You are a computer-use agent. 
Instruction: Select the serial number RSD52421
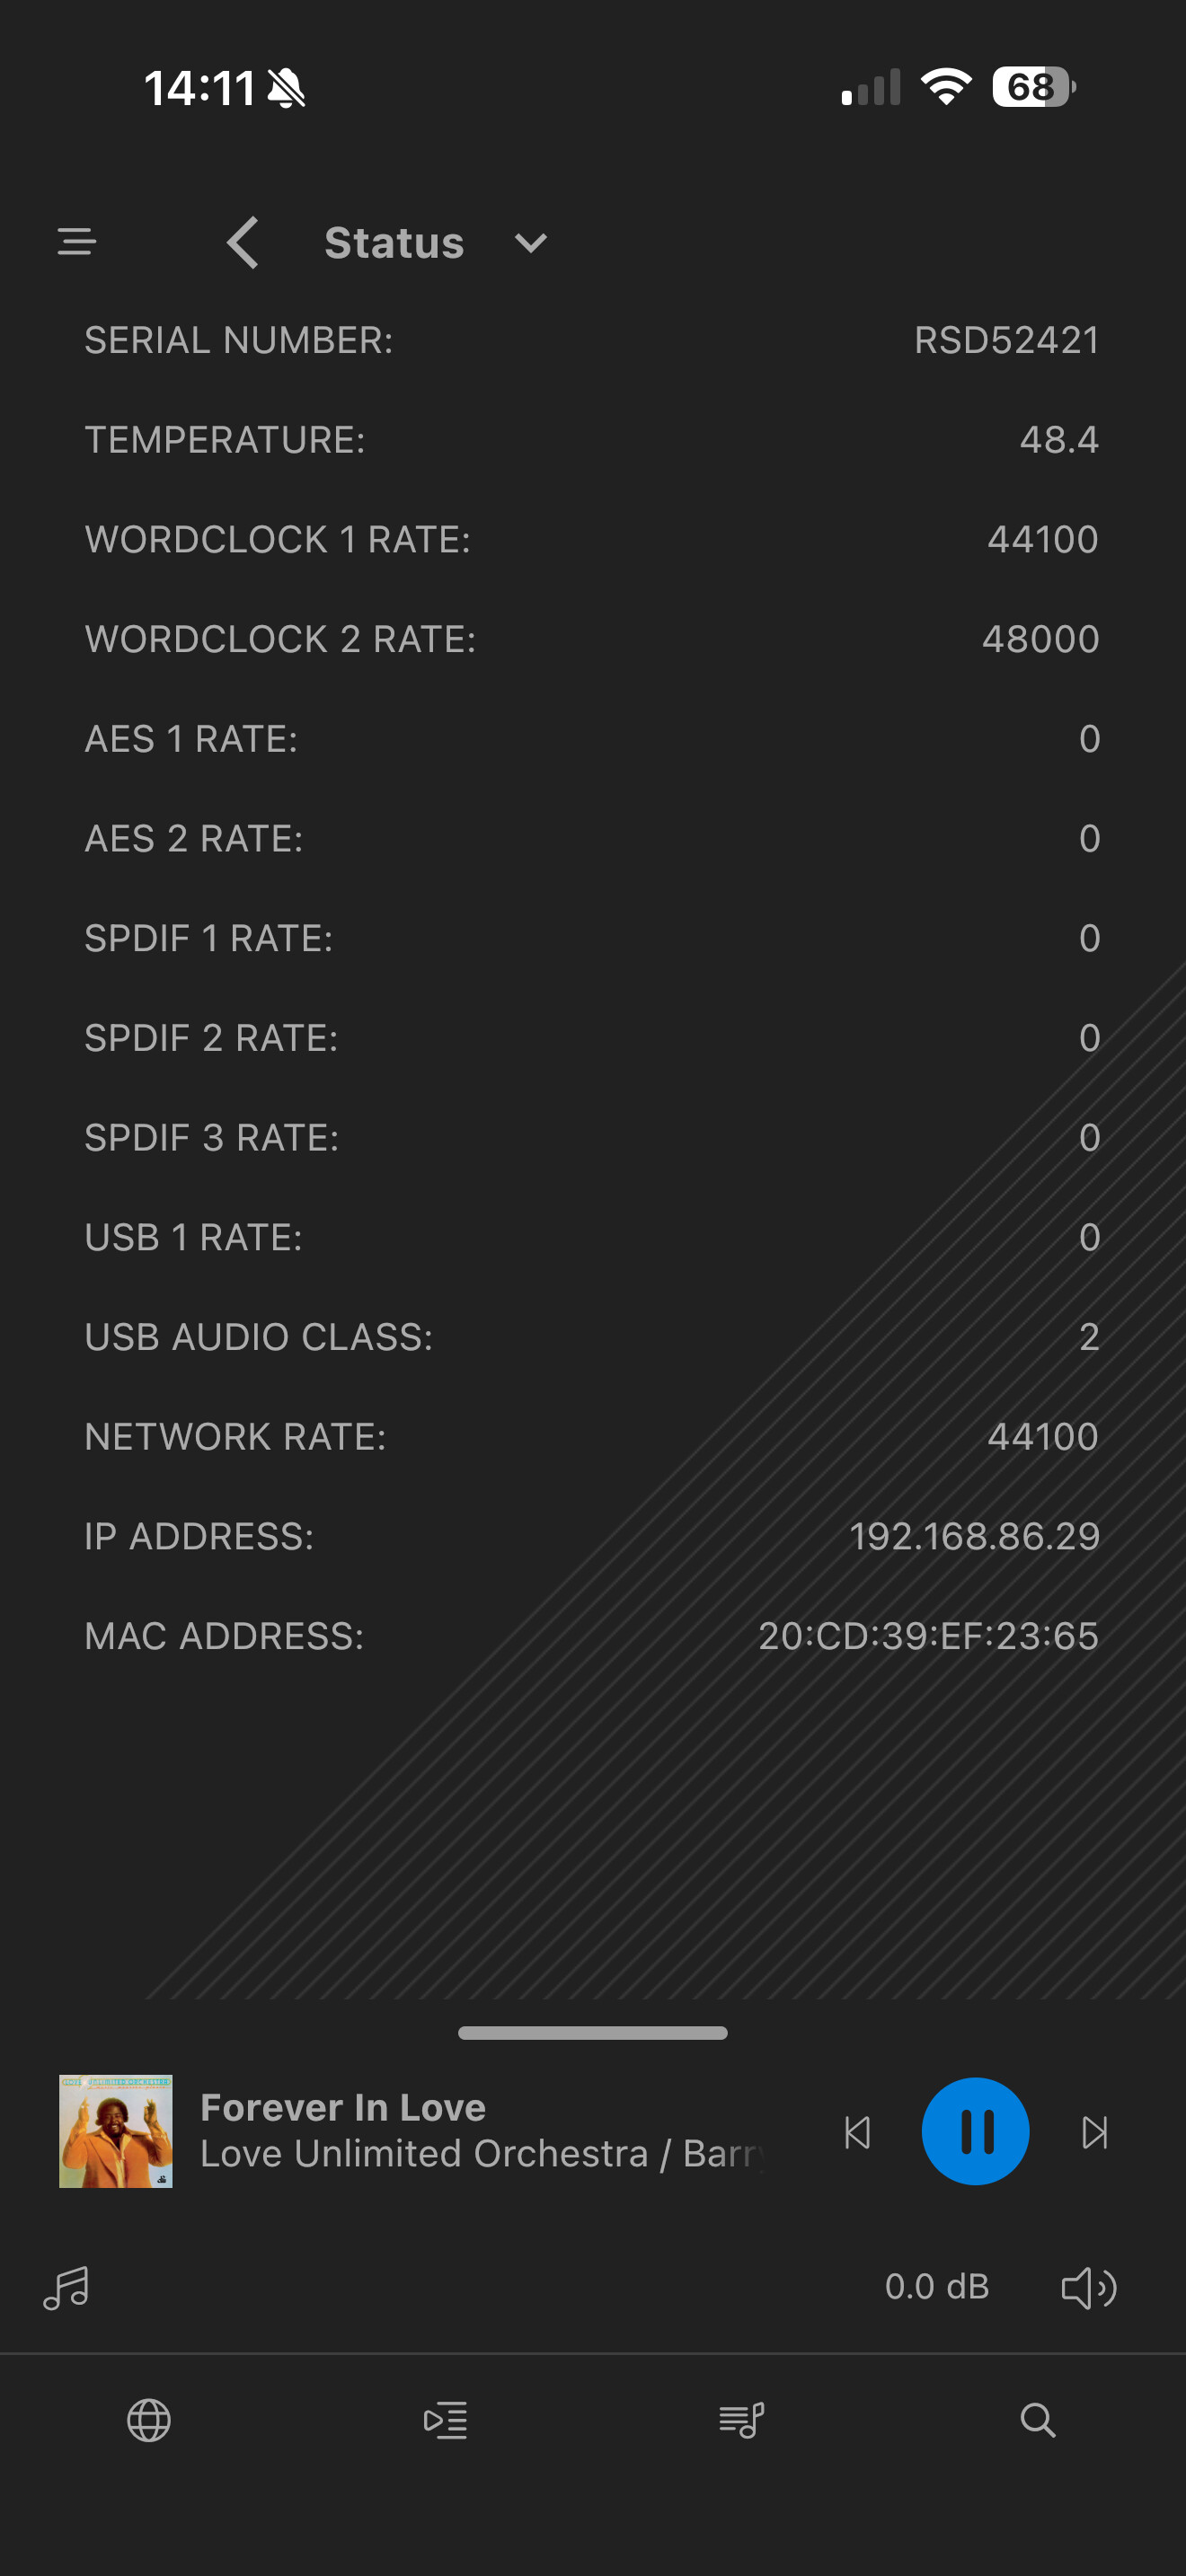[x=1006, y=340]
